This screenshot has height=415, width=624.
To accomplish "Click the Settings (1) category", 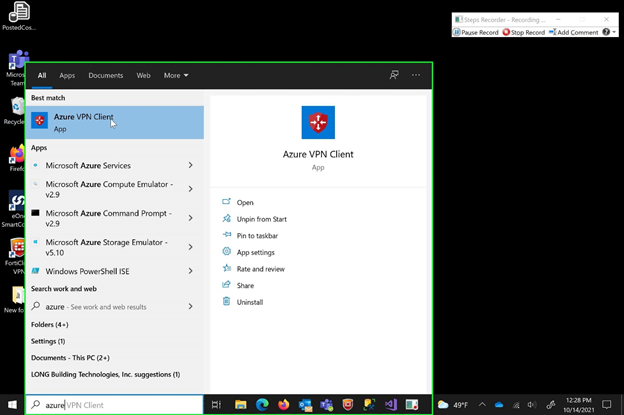I will (x=48, y=341).
